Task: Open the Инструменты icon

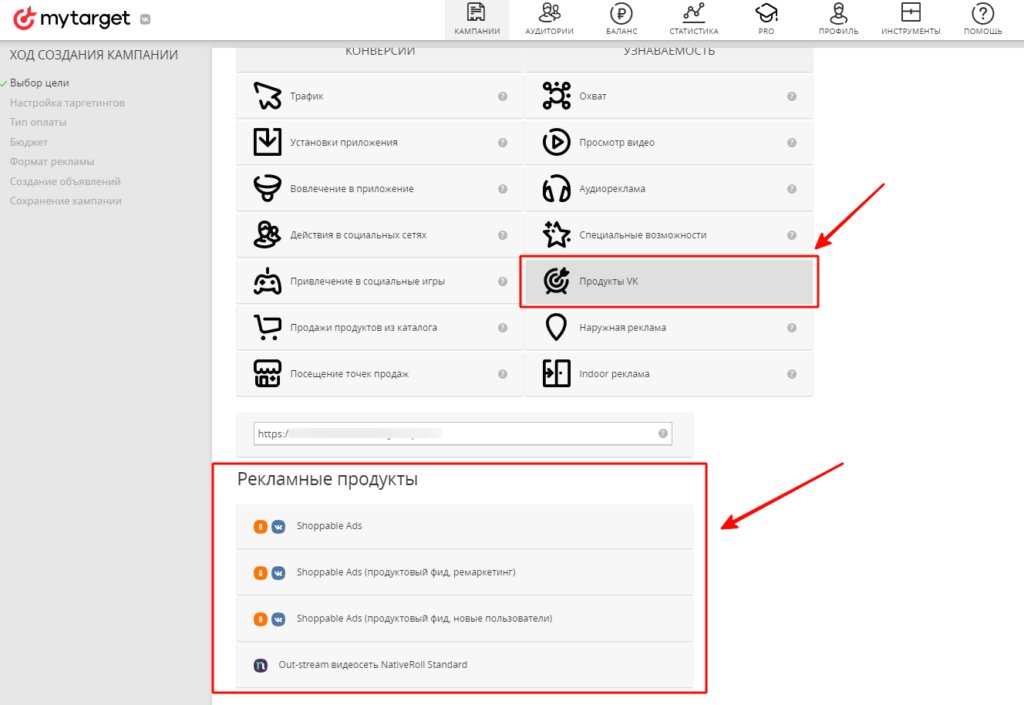Action: 910,12
